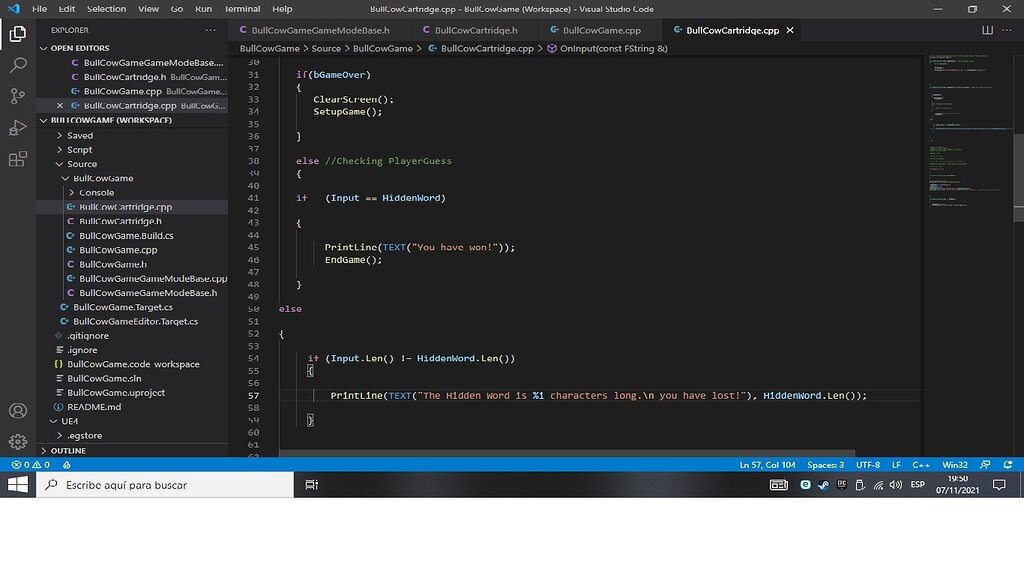The image size is (1024, 575).
Task: Change the C++ language mode in status bar
Action: (920, 465)
